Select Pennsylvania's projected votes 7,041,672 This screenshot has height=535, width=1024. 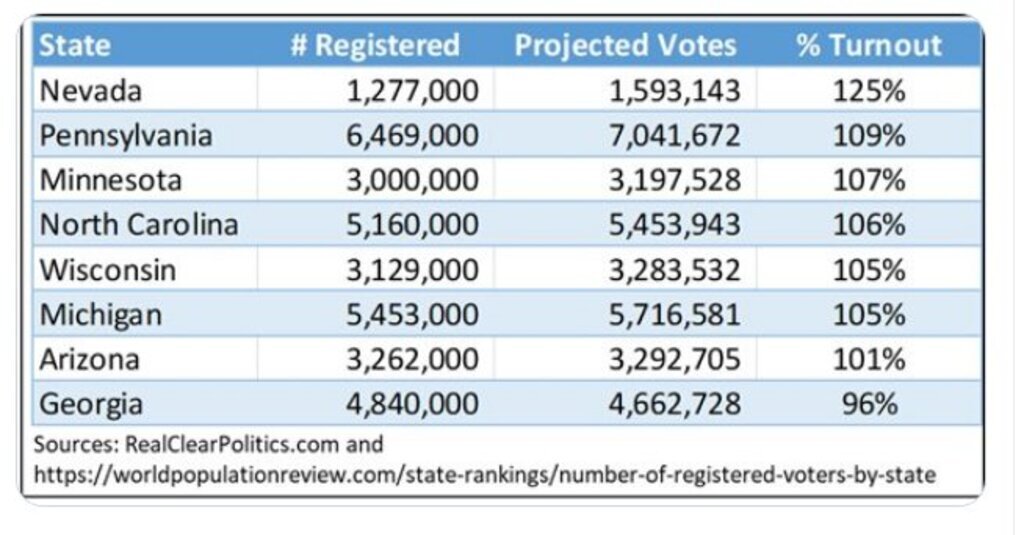pyautogui.click(x=676, y=135)
